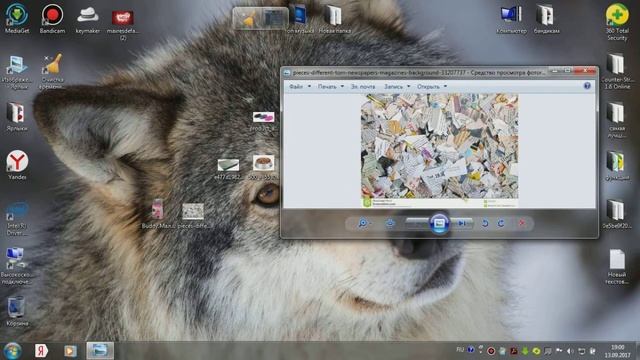This screenshot has height=360, width=640.
Task: Select the Новый текстовый document icon
Action: coord(617,266)
